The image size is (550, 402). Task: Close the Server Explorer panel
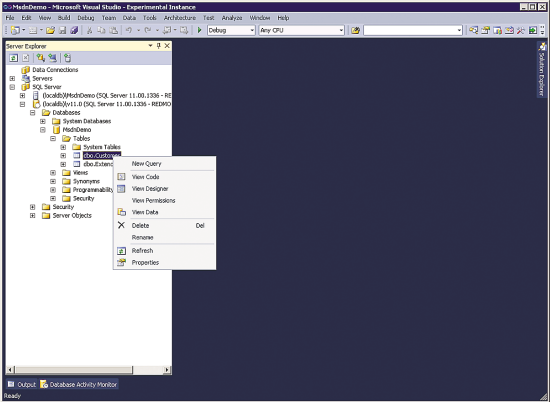[x=167, y=46]
